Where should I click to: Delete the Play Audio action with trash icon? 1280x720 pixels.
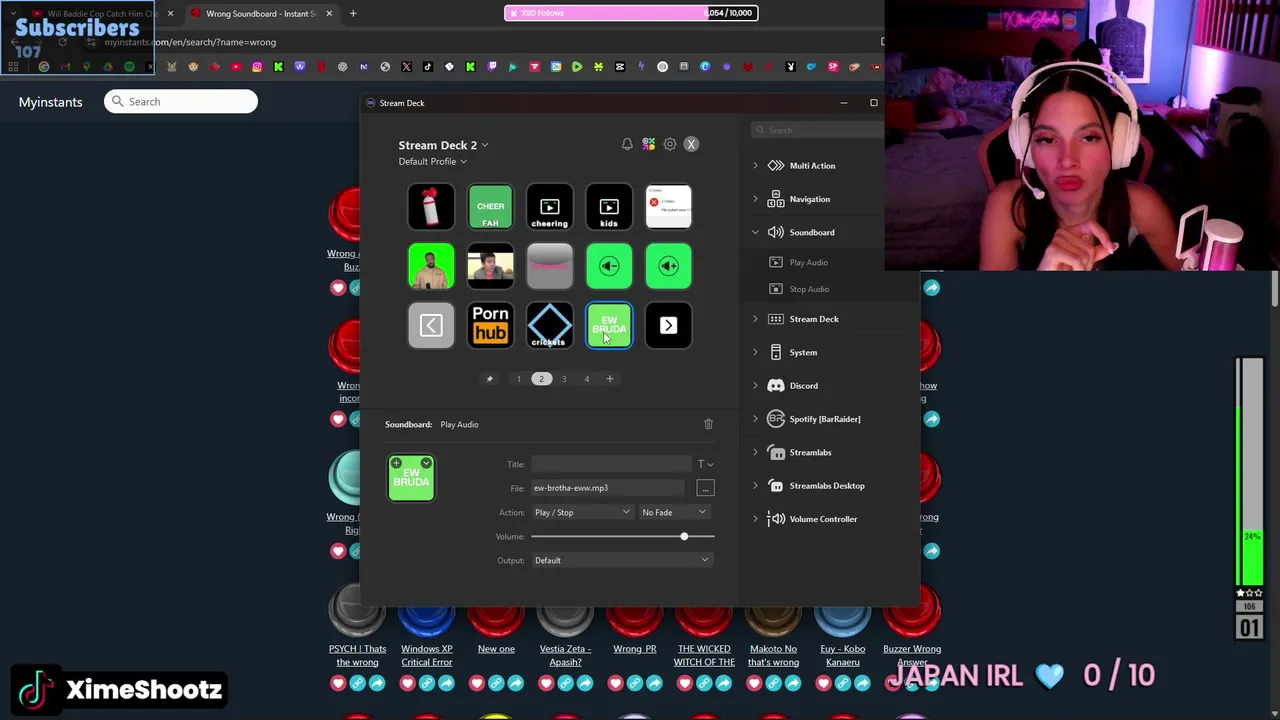[708, 424]
